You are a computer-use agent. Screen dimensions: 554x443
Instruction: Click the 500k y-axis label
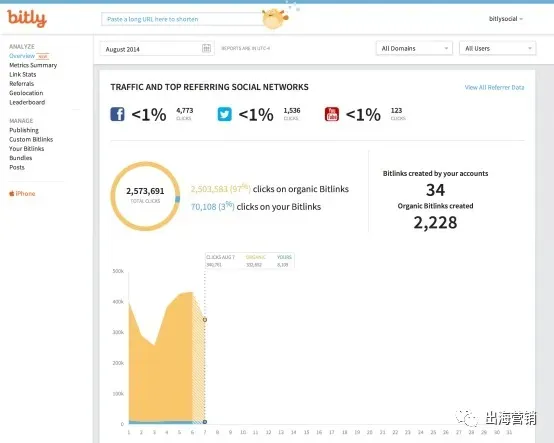tap(118, 271)
